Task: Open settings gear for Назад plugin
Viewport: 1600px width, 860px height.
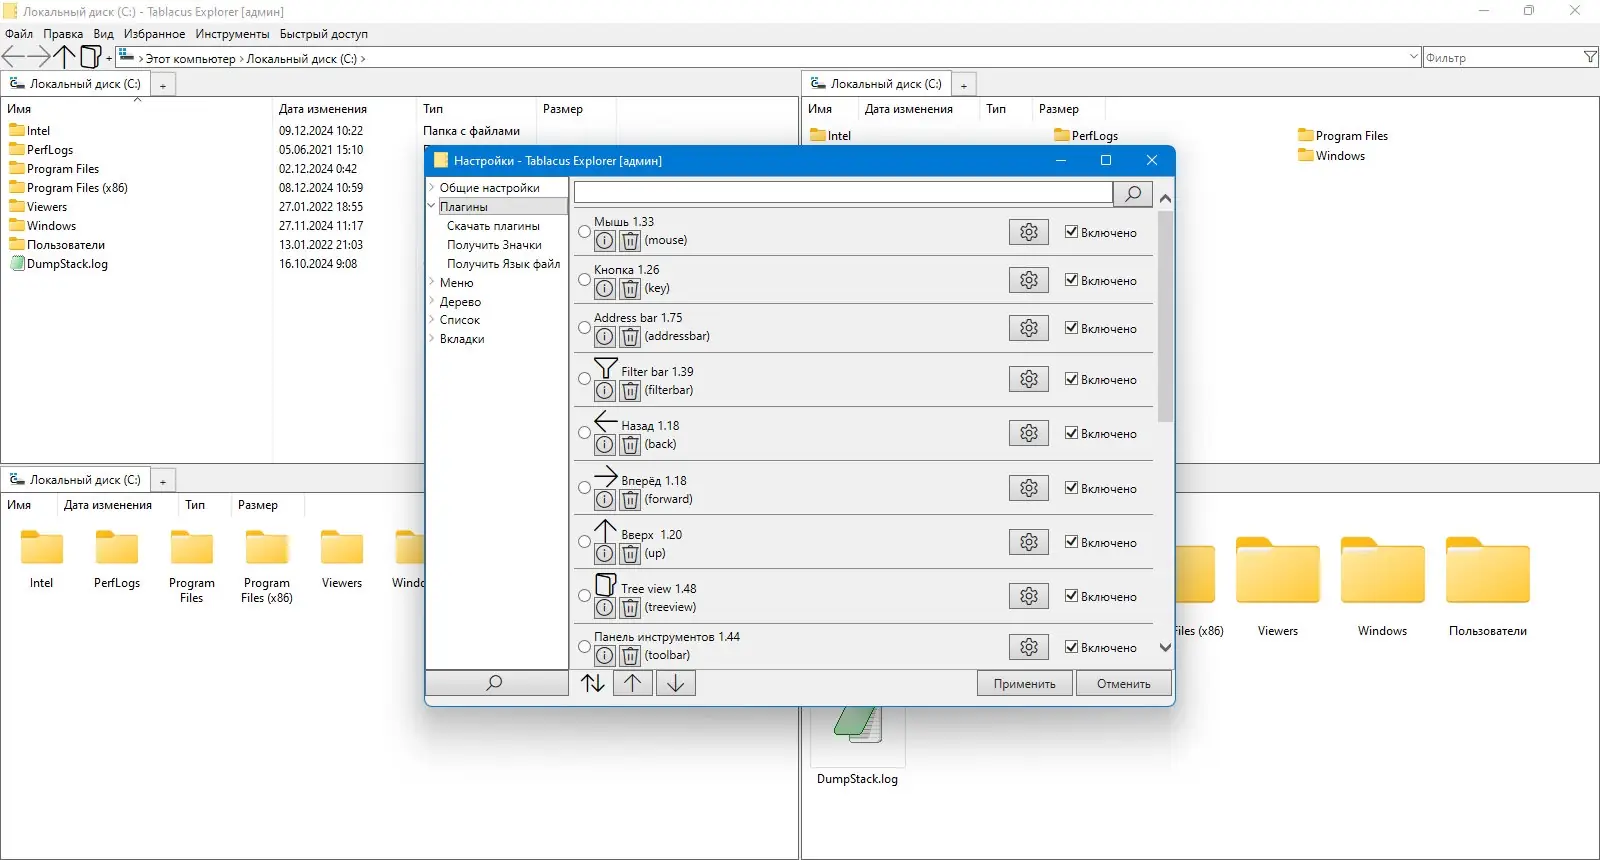Action: pos(1029,433)
